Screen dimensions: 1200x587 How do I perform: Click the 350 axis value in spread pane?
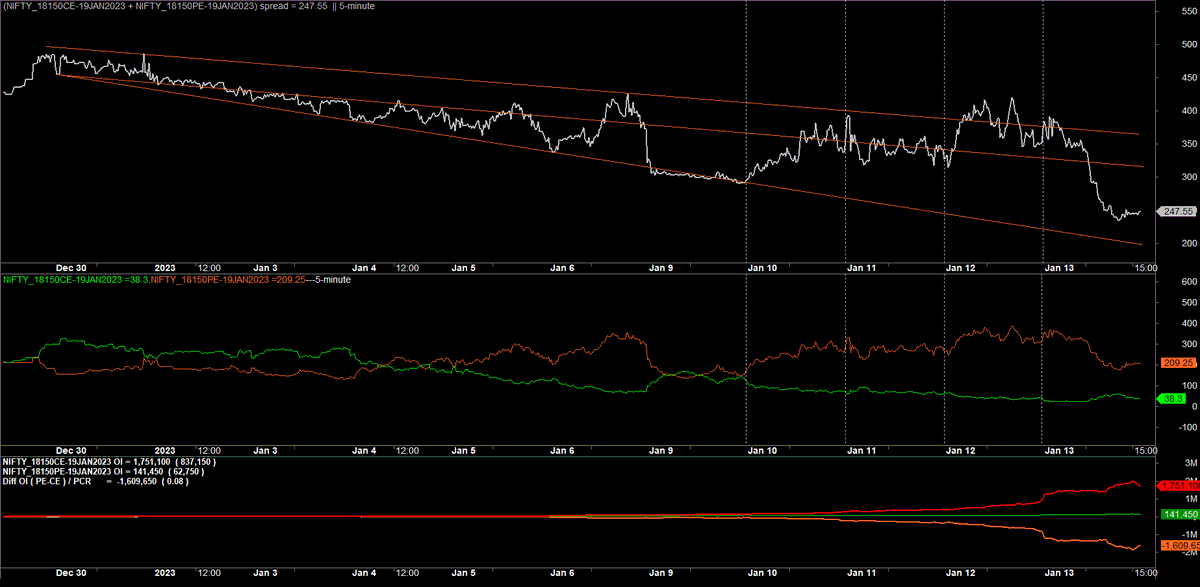click(x=1189, y=145)
